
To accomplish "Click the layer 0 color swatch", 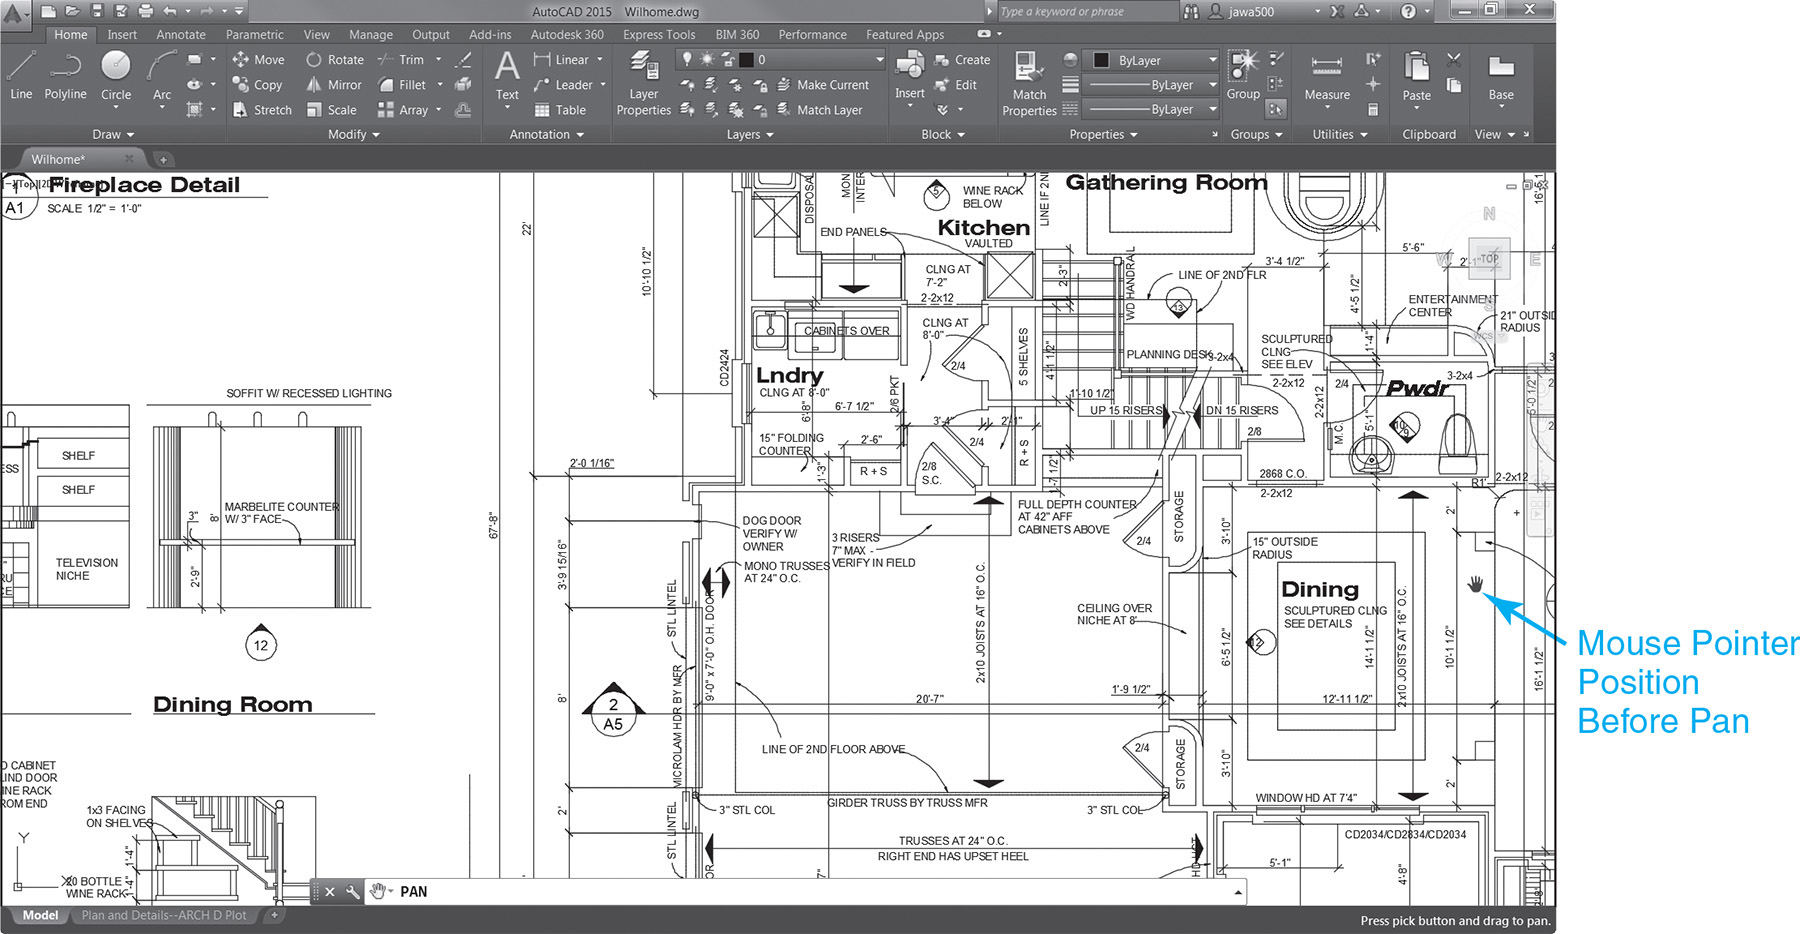I will [745, 60].
